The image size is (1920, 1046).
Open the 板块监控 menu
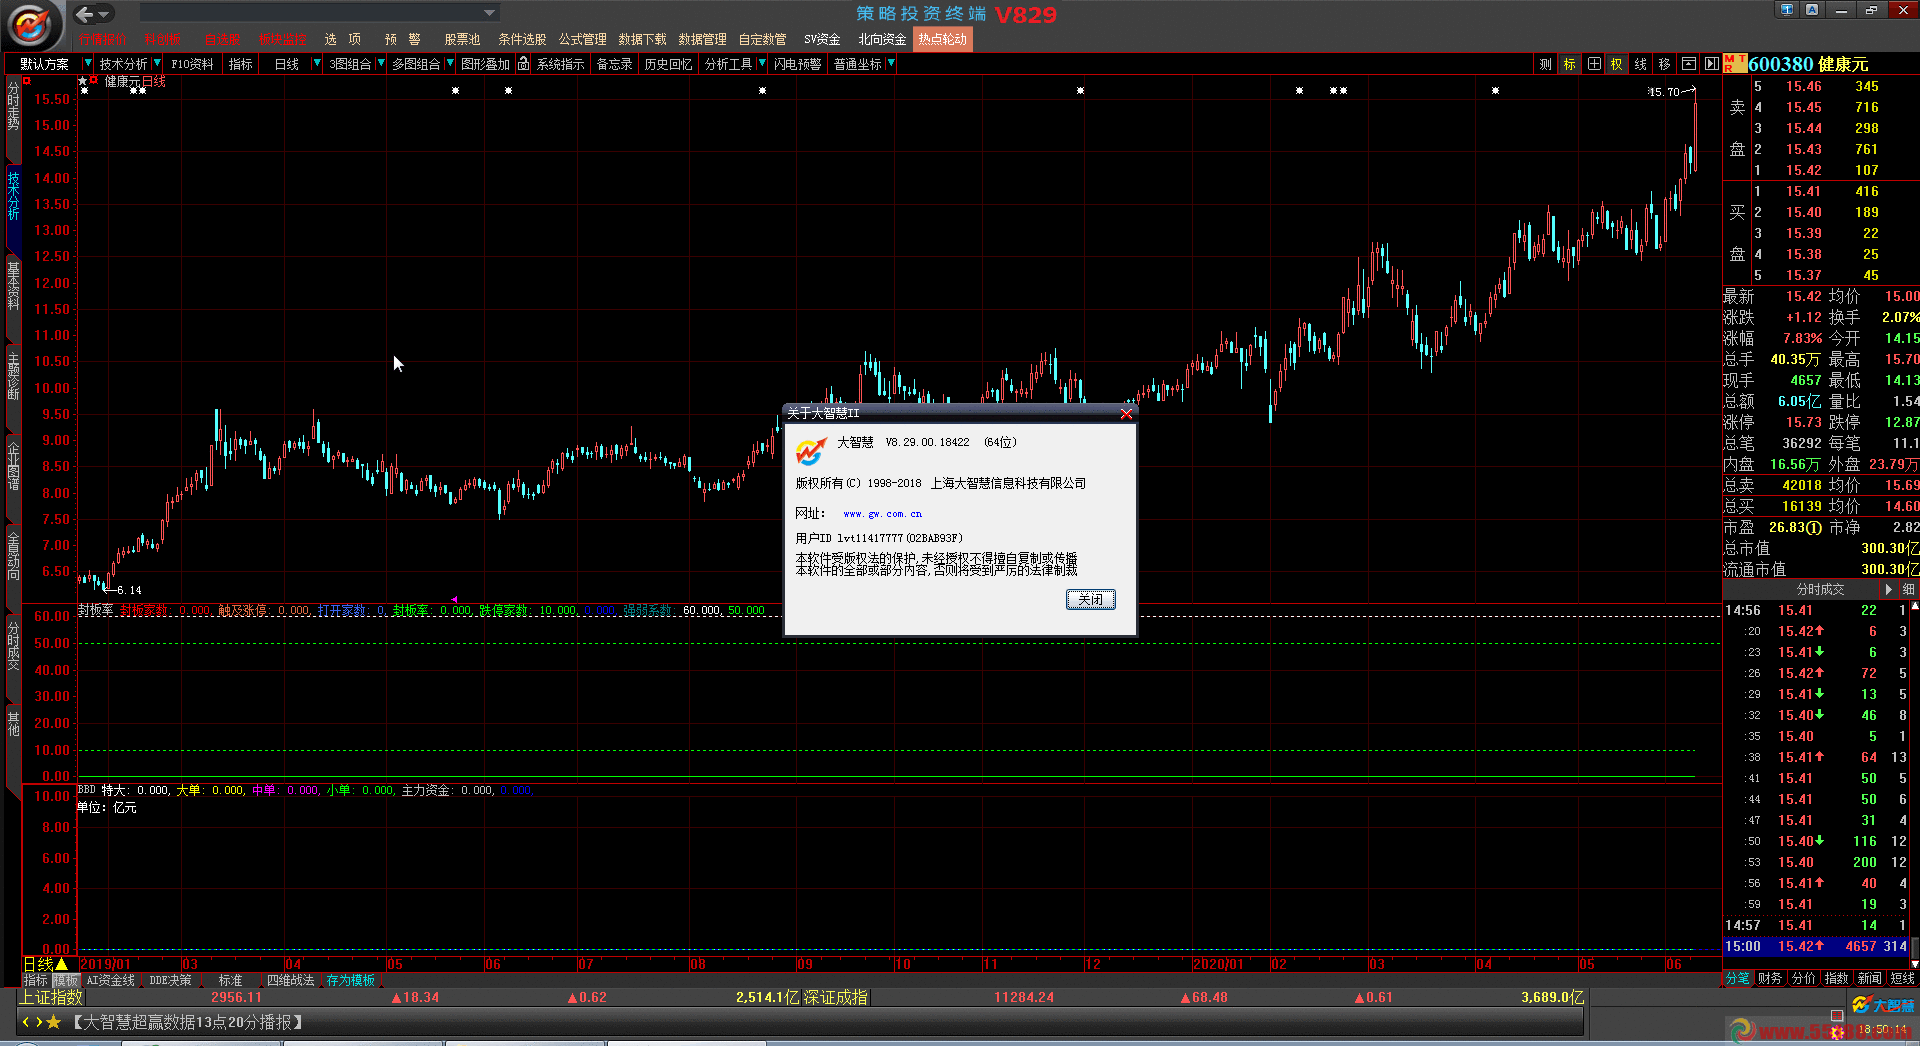click(283, 39)
